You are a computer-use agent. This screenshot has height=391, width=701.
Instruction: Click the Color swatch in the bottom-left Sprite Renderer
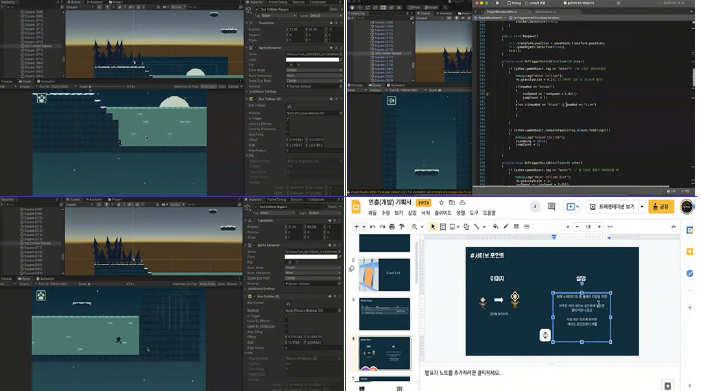pyautogui.click(x=312, y=256)
